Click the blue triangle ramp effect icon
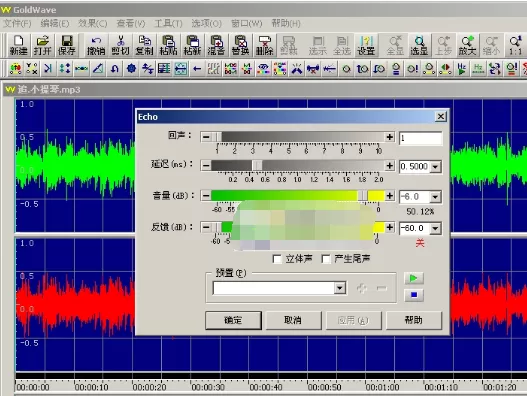 click(98, 69)
